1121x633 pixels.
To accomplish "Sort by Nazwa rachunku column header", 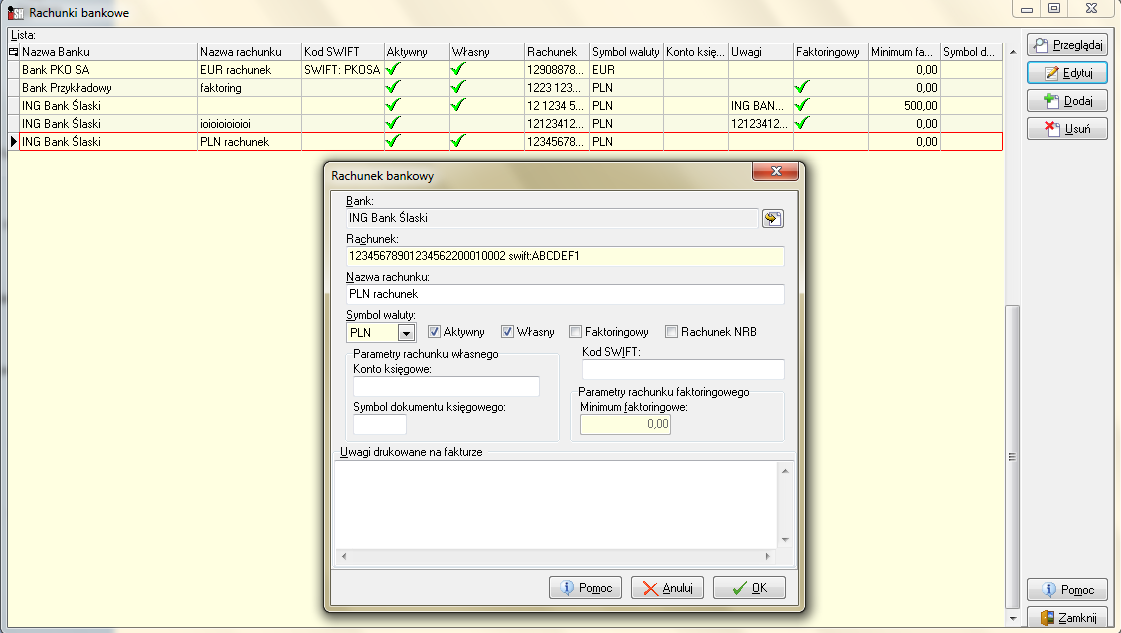I will 250,51.
